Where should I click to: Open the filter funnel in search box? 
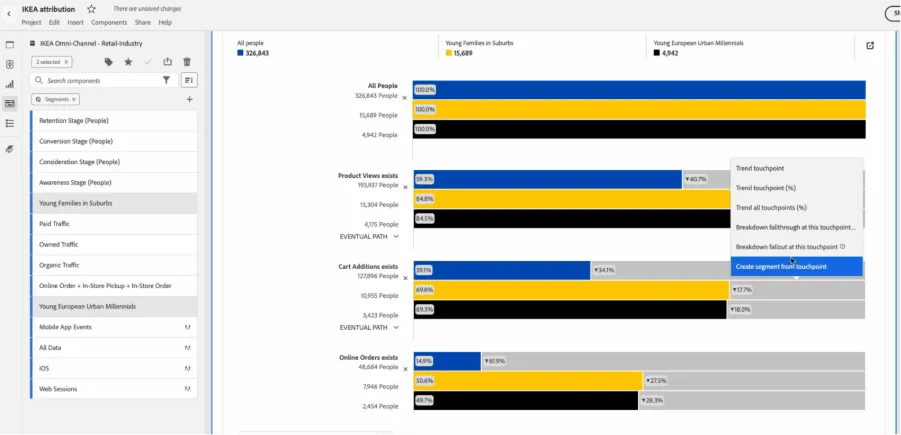[x=166, y=80]
